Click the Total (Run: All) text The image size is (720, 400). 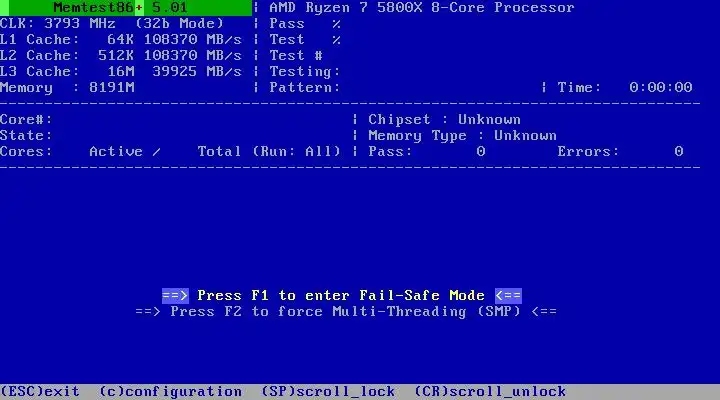point(269,152)
